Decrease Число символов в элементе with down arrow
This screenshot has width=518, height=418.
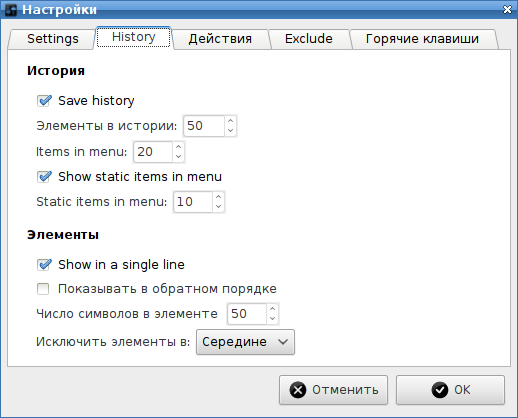click(272, 319)
